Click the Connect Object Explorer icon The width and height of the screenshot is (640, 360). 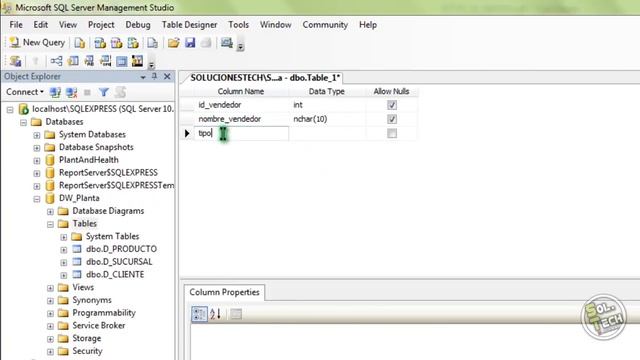pos(55,93)
